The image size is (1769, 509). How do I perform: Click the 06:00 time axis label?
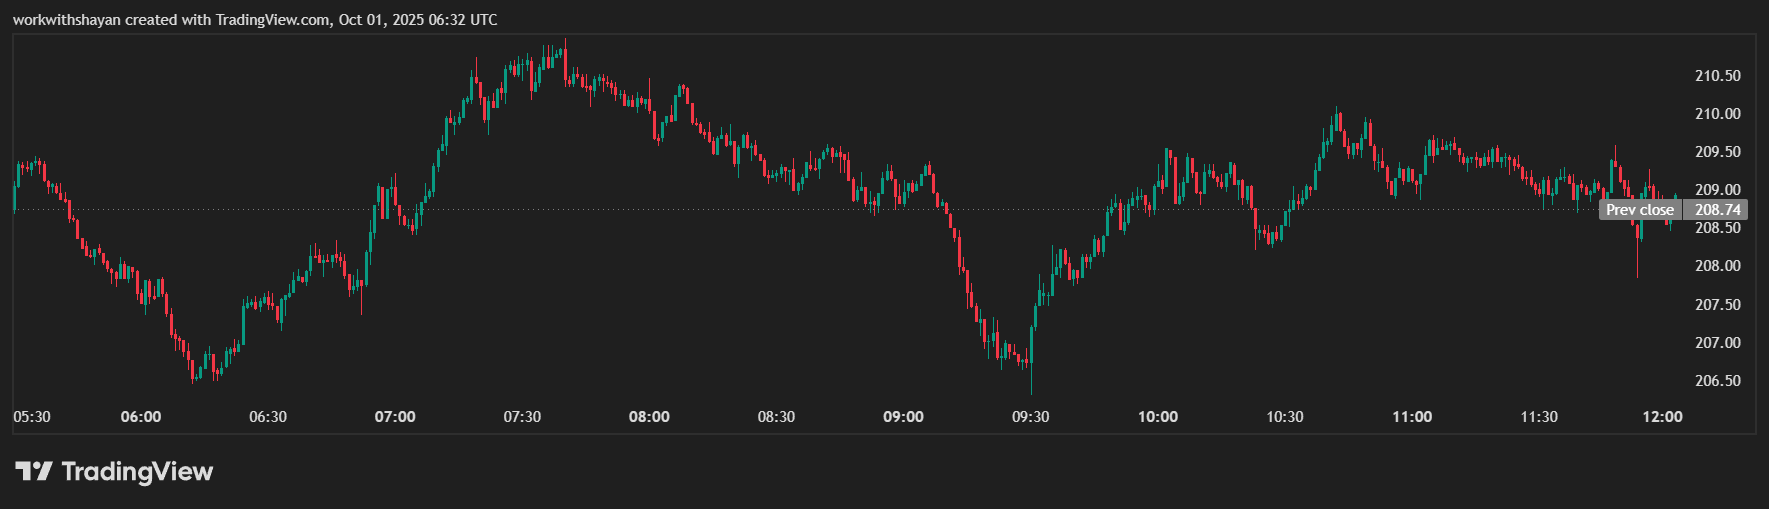140,417
